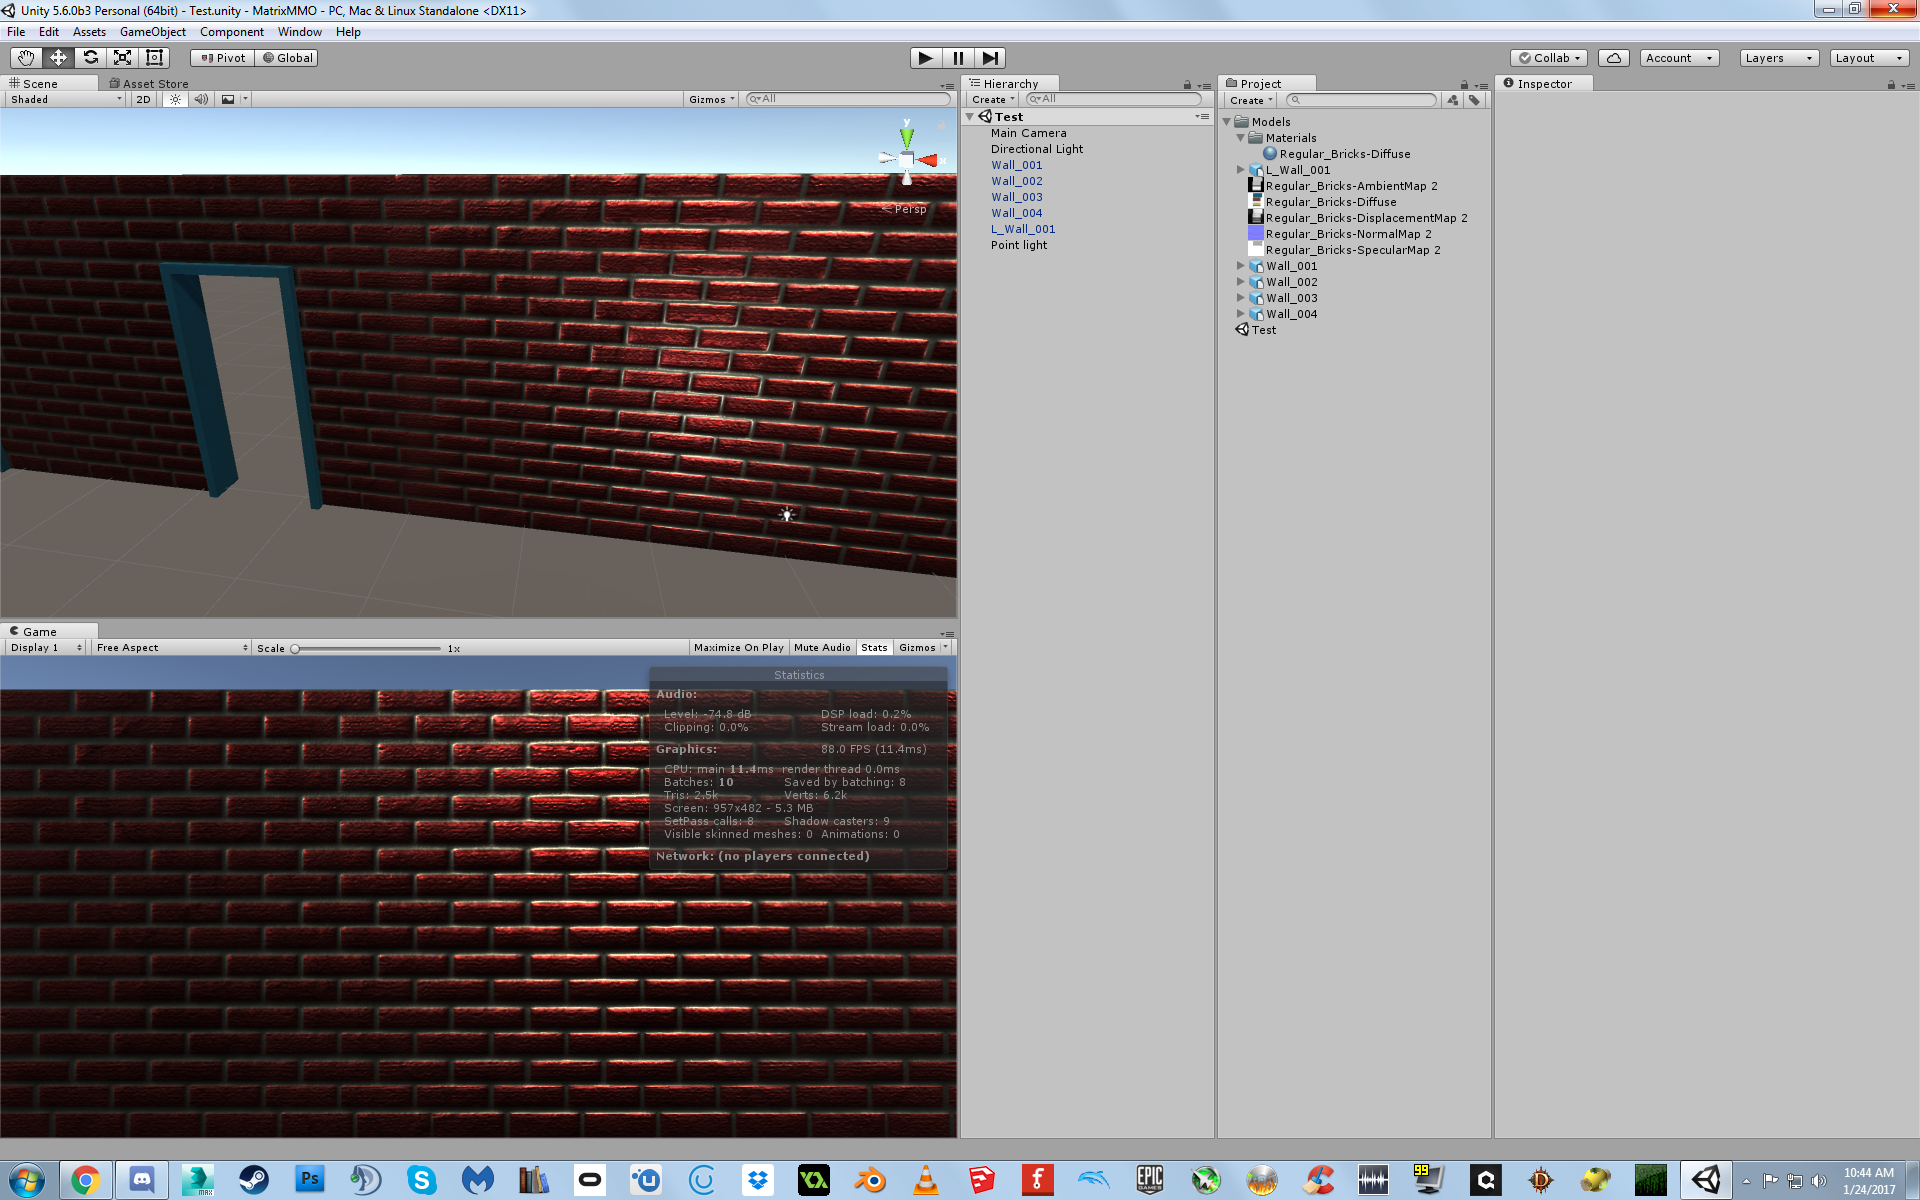The image size is (1920, 1200).
Task: Select the Scale tool
Action: tap(122, 58)
